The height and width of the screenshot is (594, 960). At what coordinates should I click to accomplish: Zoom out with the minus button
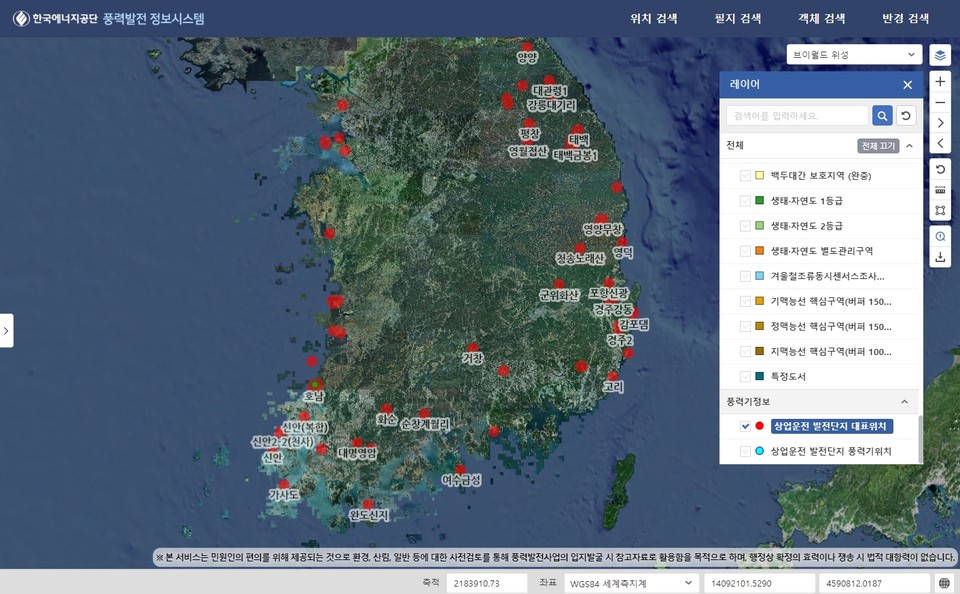(940, 102)
